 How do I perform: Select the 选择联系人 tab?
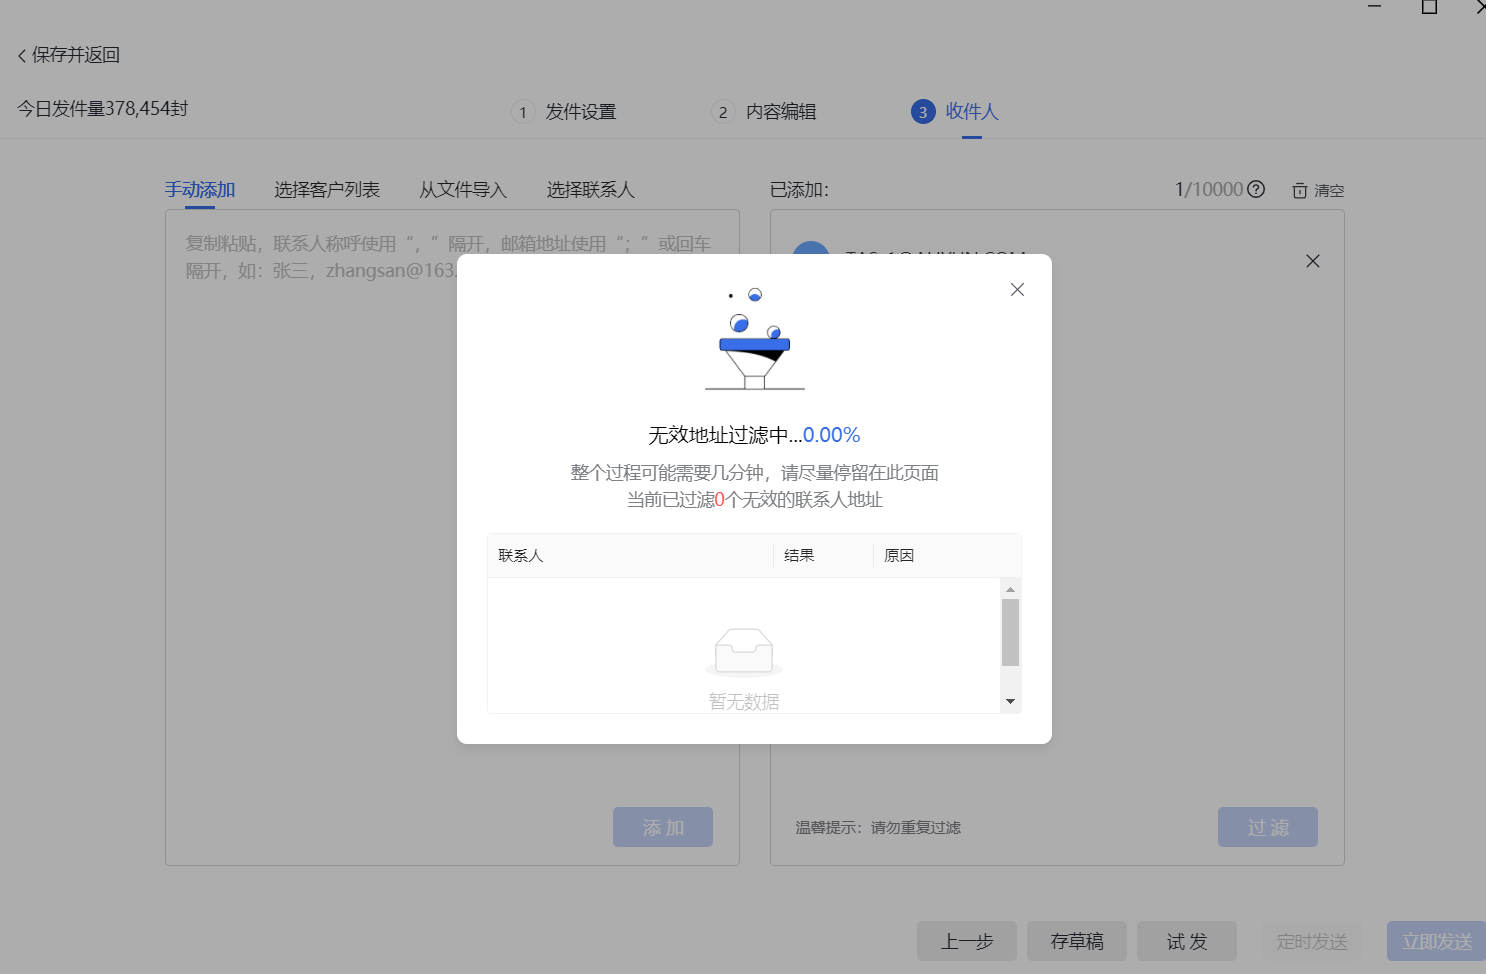[590, 189]
